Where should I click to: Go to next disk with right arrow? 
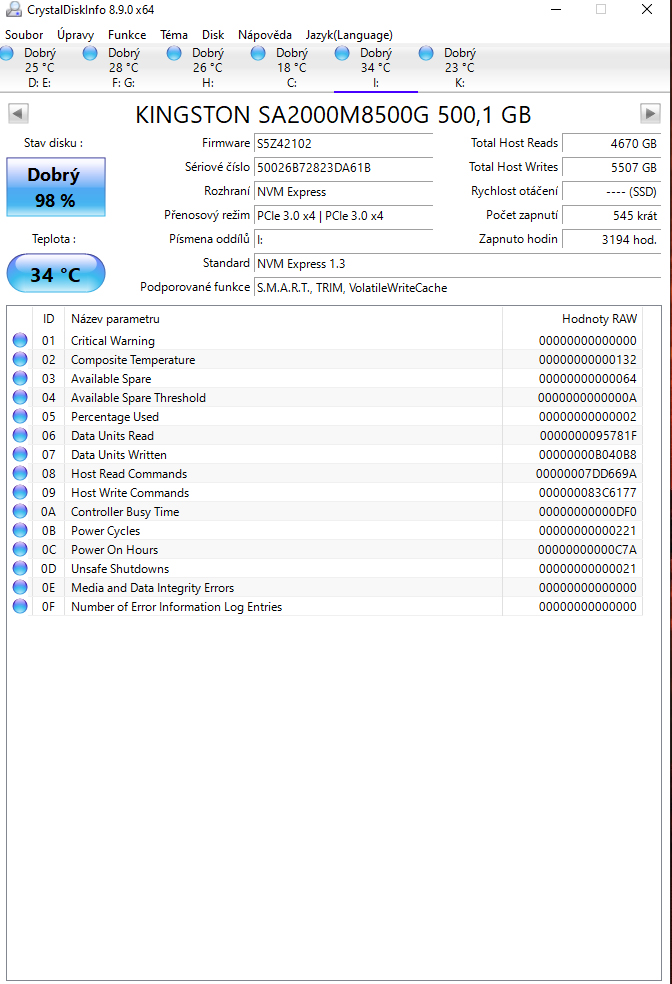tap(650, 114)
